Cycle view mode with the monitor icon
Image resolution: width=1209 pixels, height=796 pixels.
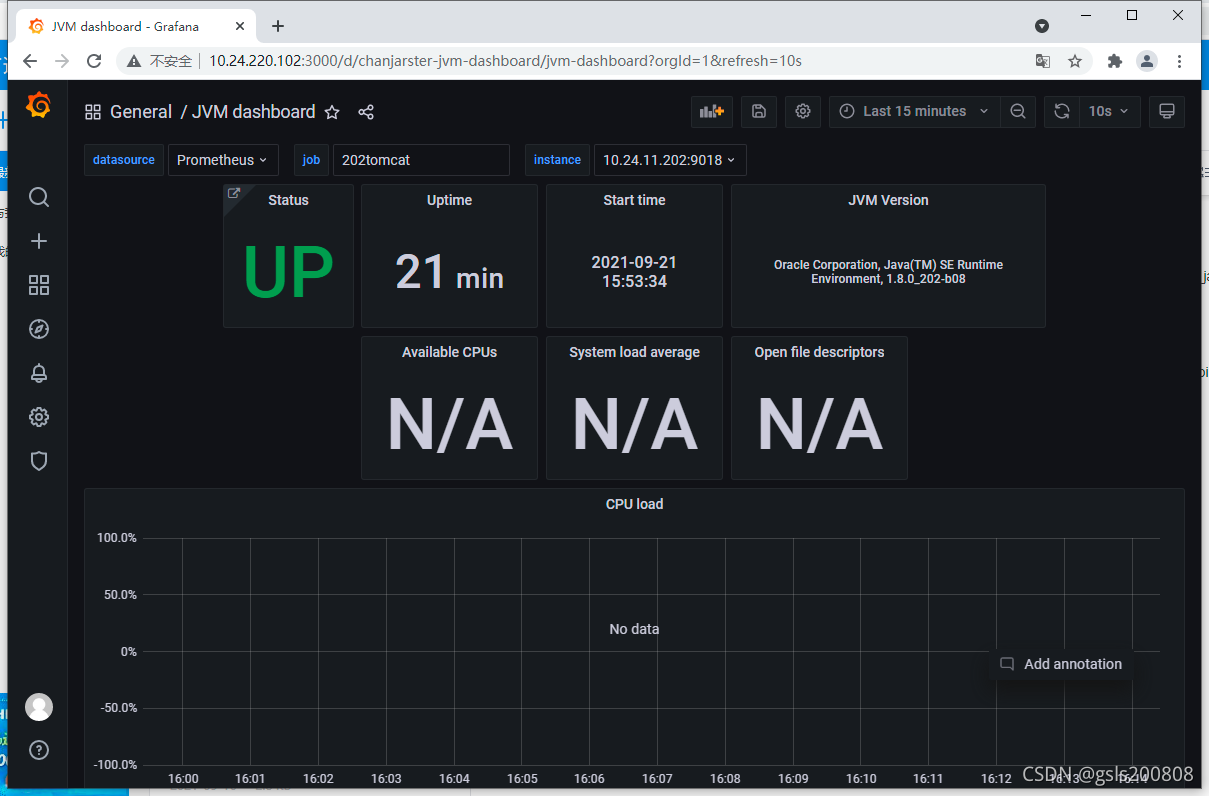tap(1166, 111)
